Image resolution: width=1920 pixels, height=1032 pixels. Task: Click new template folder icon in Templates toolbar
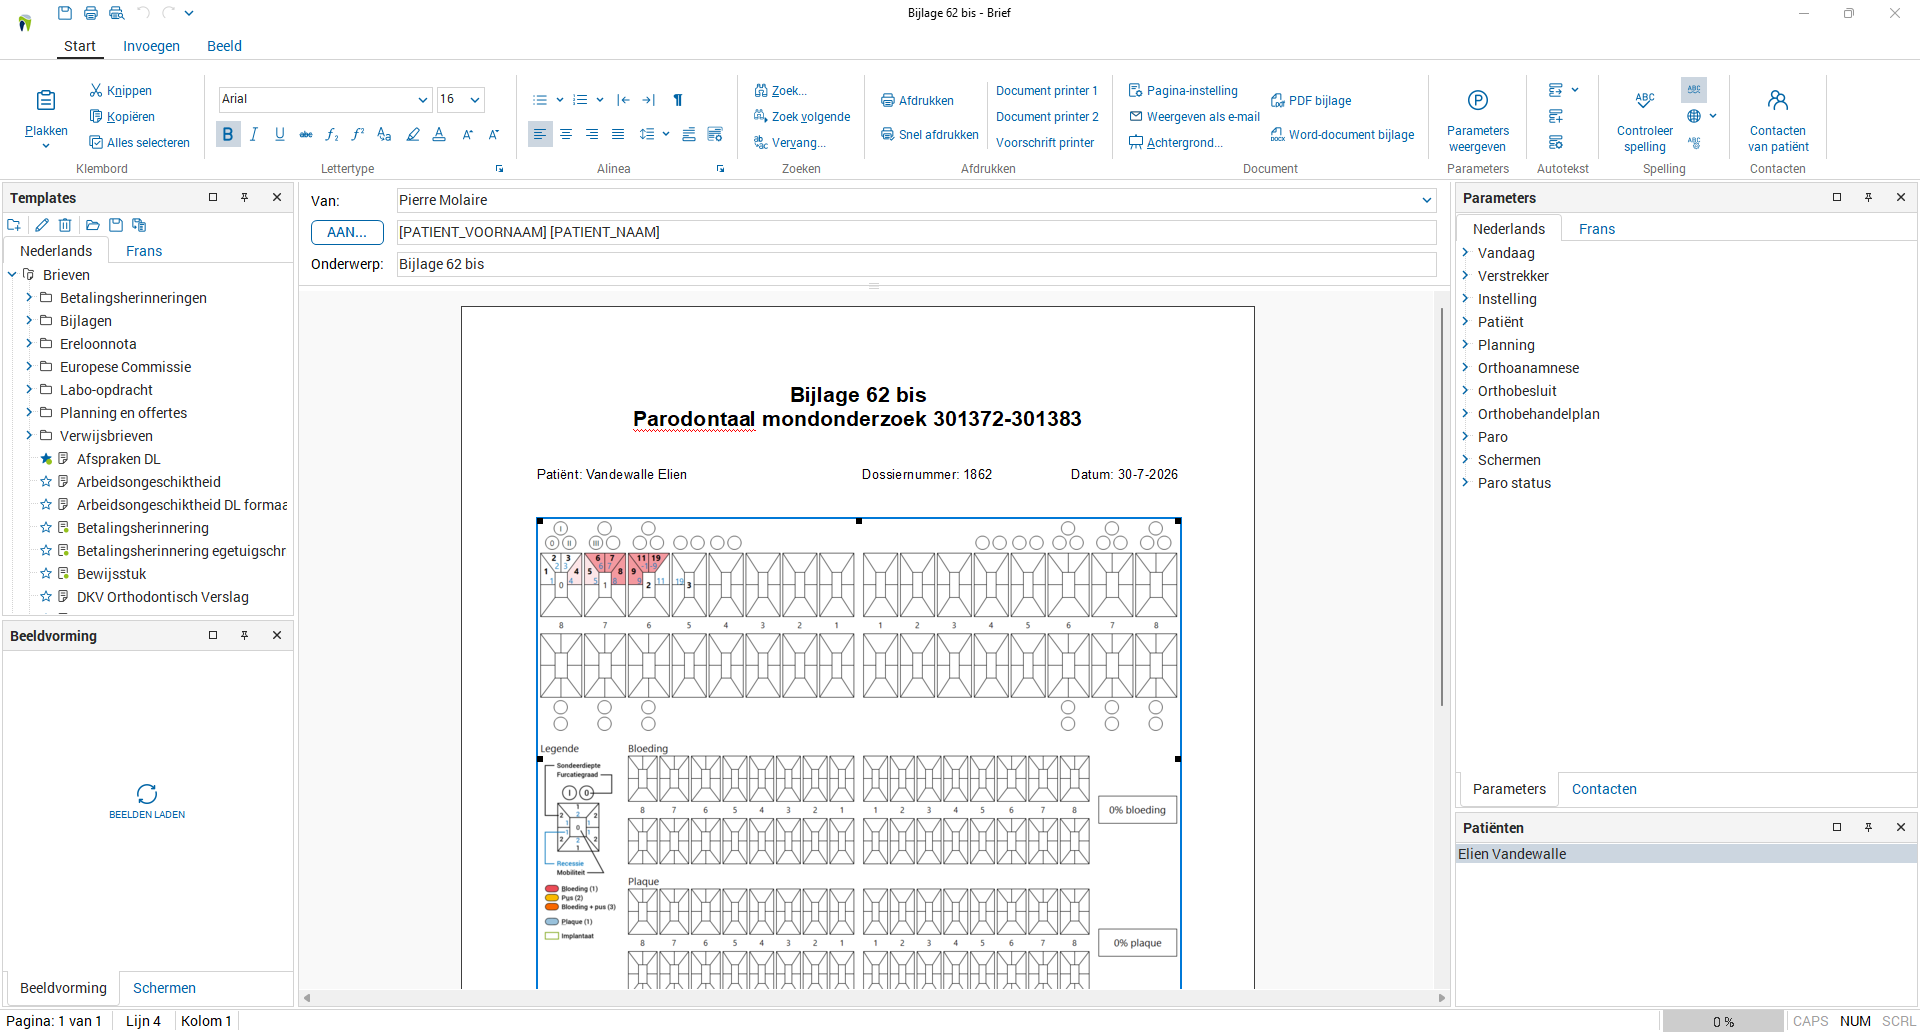click(14, 225)
